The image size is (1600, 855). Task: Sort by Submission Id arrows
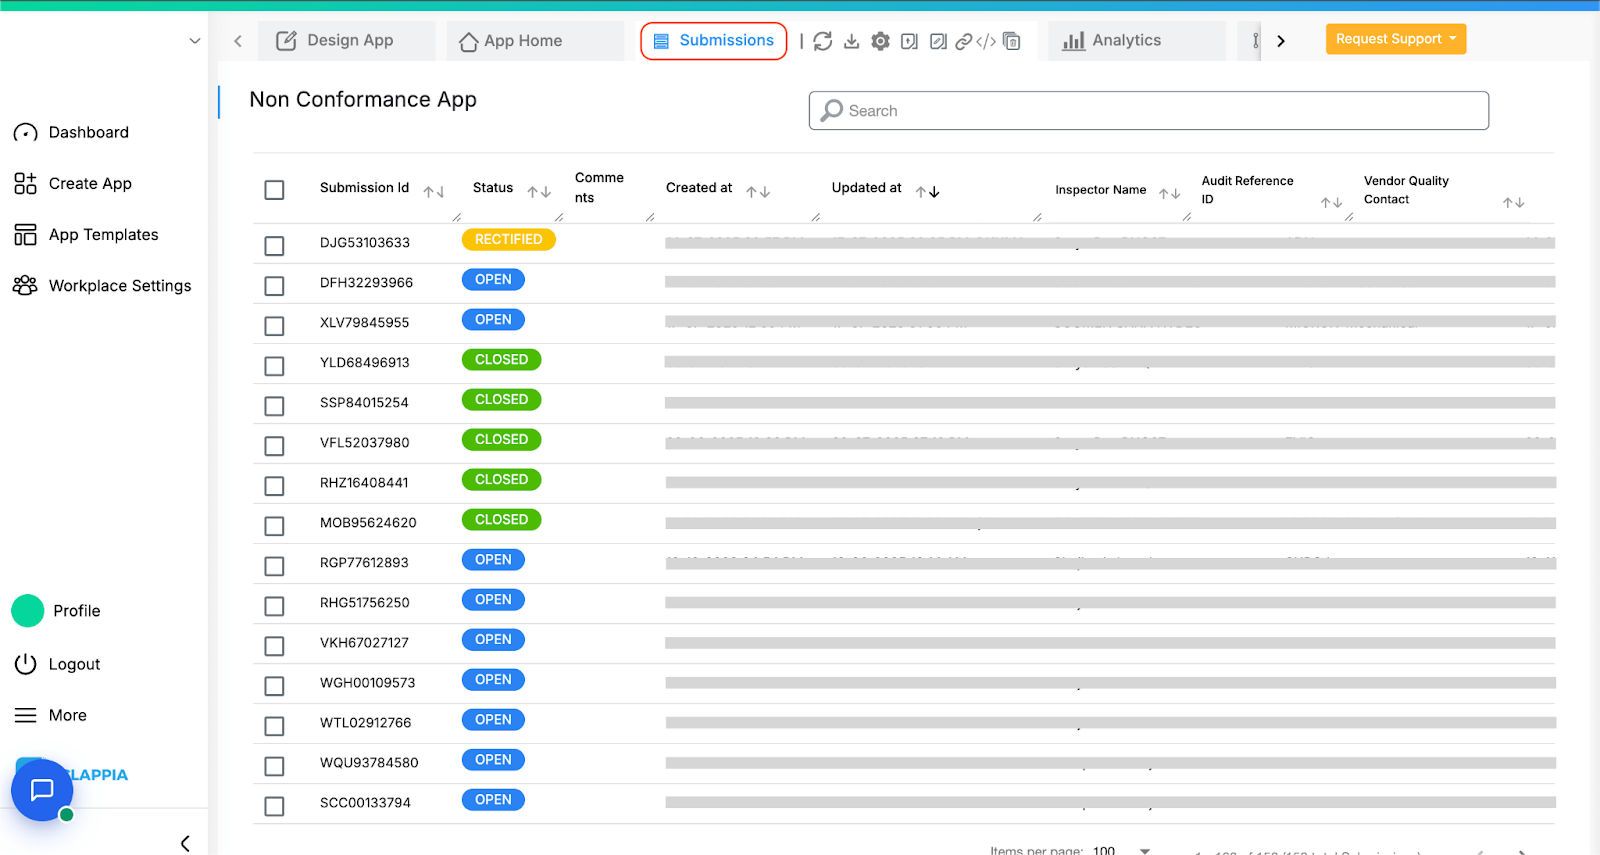434,191
